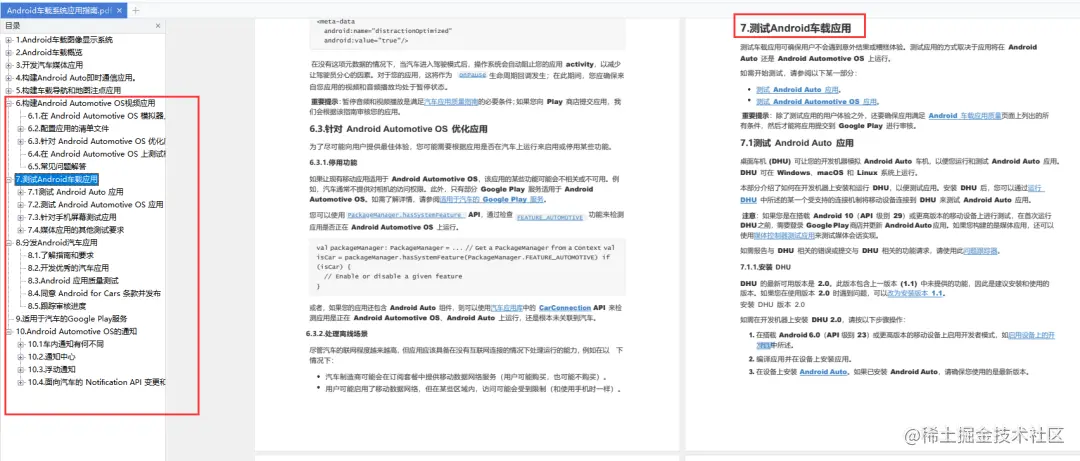Image resolution: width=1080 pixels, height=461 pixels.
Task: Open outline entry 8.2.开发优秀的汽车应用
Action: point(68,268)
